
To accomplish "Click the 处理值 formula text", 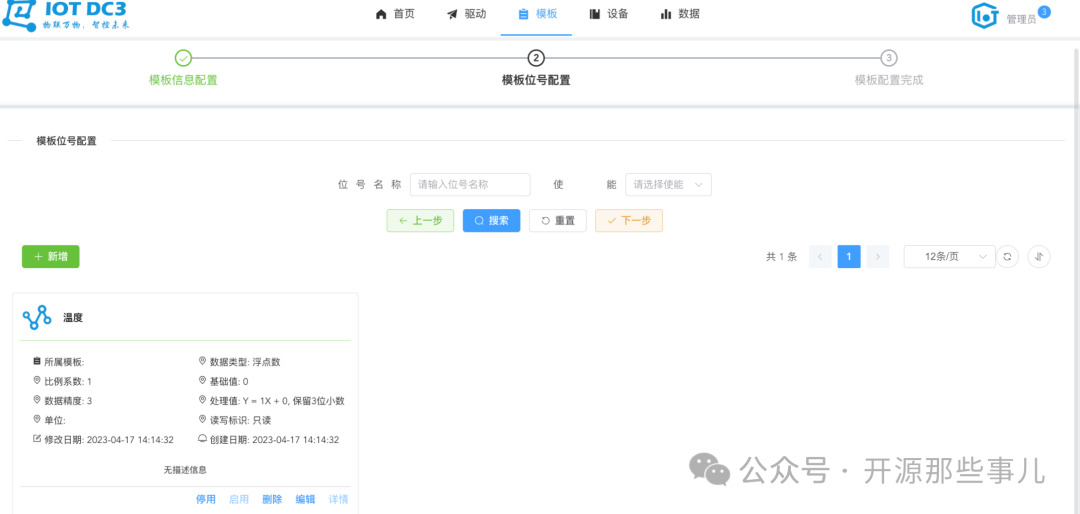I will pyautogui.click(x=277, y=400).
